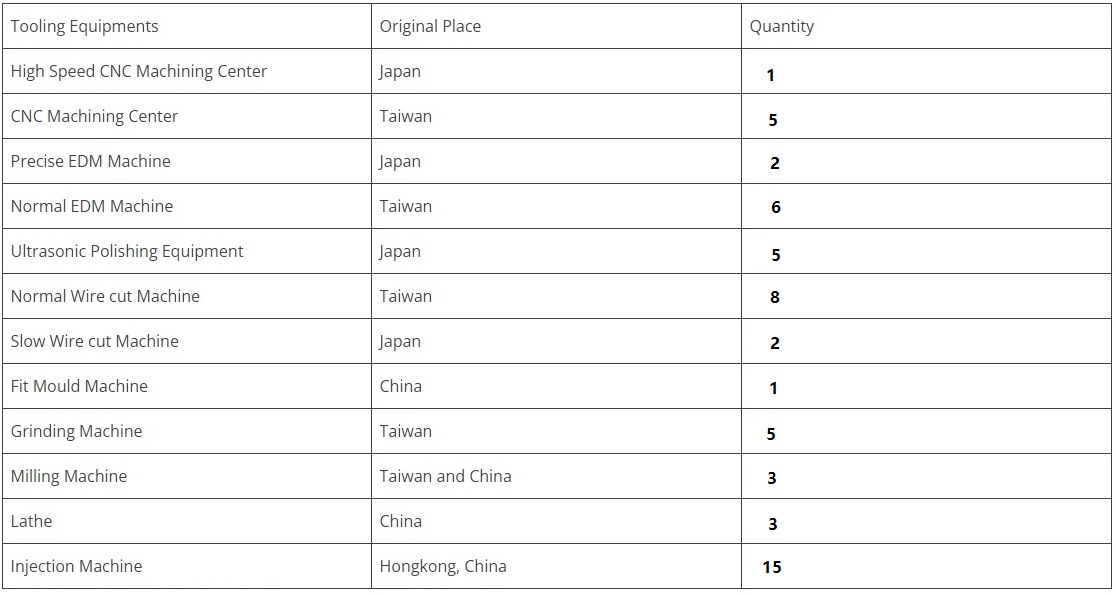Click the Milling Machine row label
Screen dimensions: 1116x595
(69, 477)
